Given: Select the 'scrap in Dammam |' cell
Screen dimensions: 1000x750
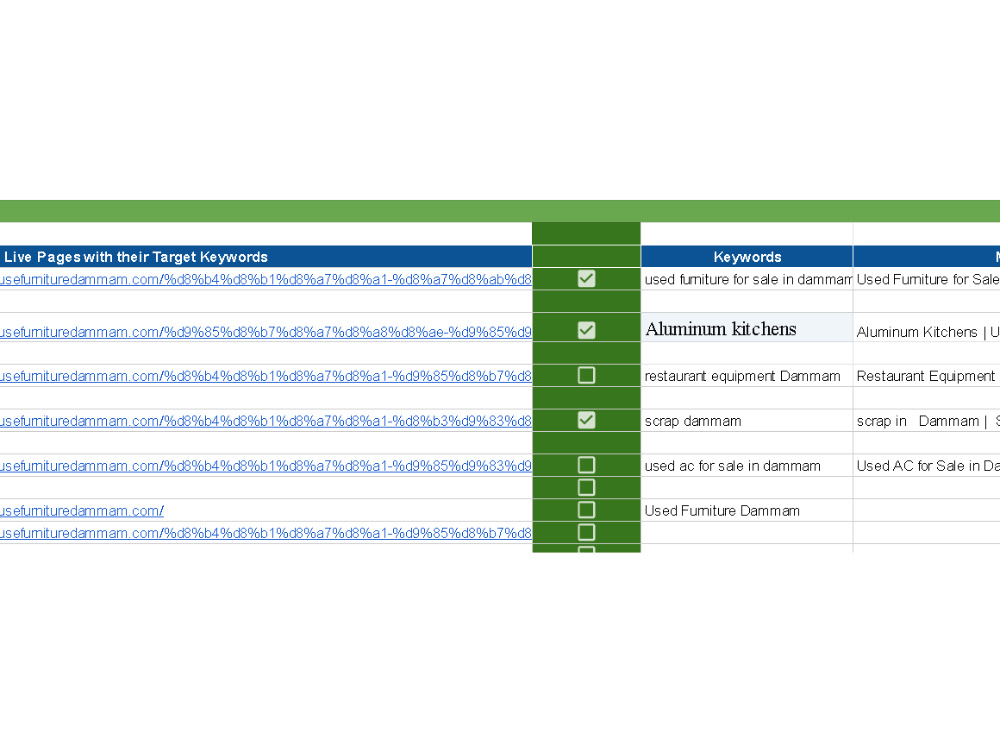Looking at the screenshot, I should pos(927,421).
